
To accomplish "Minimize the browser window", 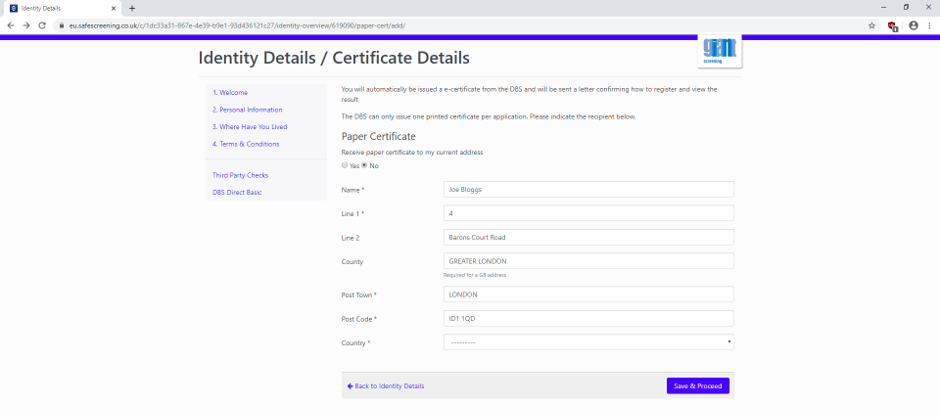I will coord(884,7).
